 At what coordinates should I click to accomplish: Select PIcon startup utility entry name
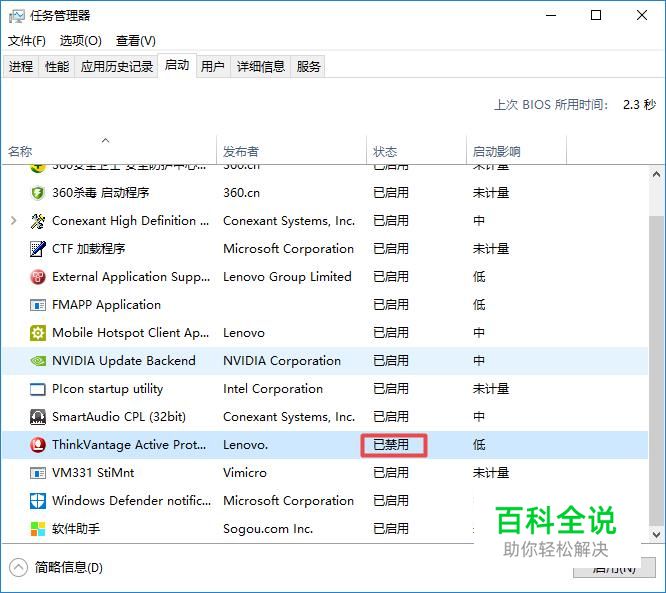tap(107, 389)
